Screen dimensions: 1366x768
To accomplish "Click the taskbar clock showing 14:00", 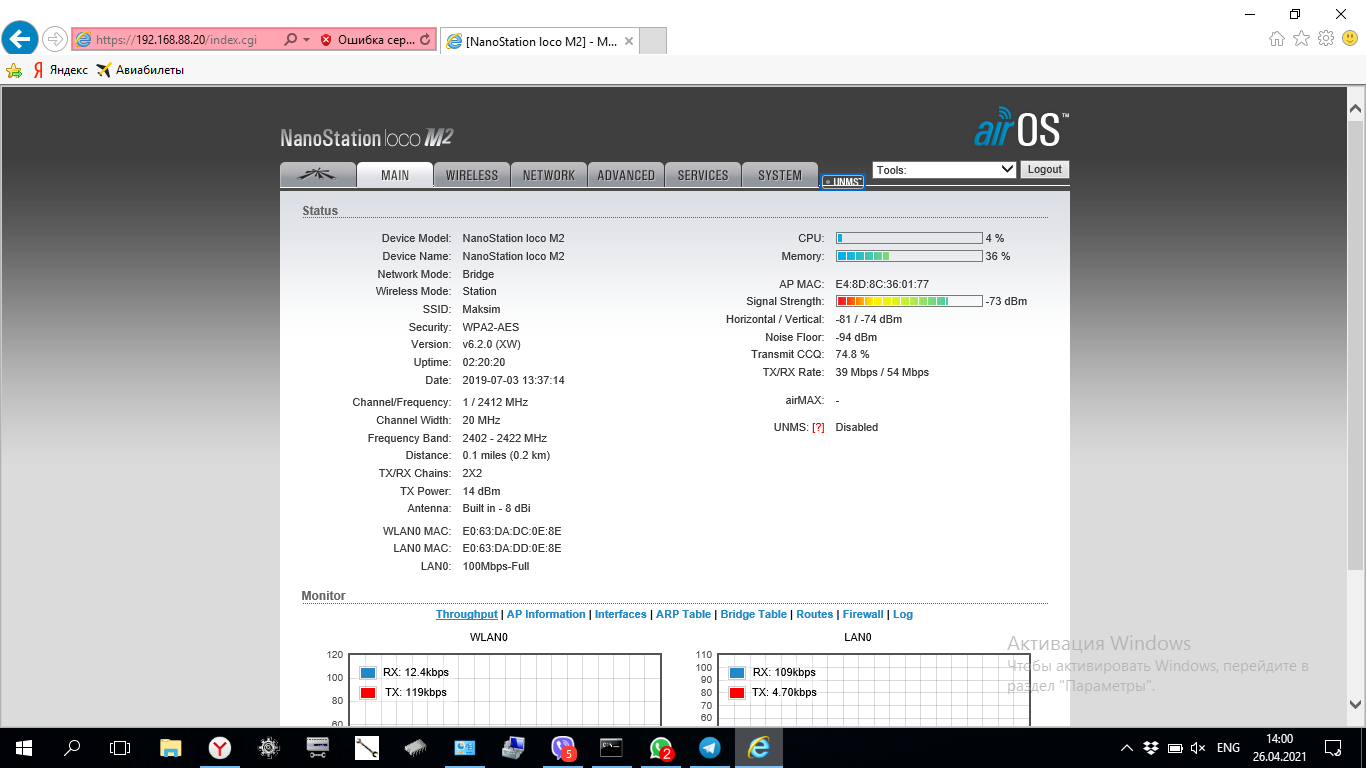I will (x=1279, y=747).
